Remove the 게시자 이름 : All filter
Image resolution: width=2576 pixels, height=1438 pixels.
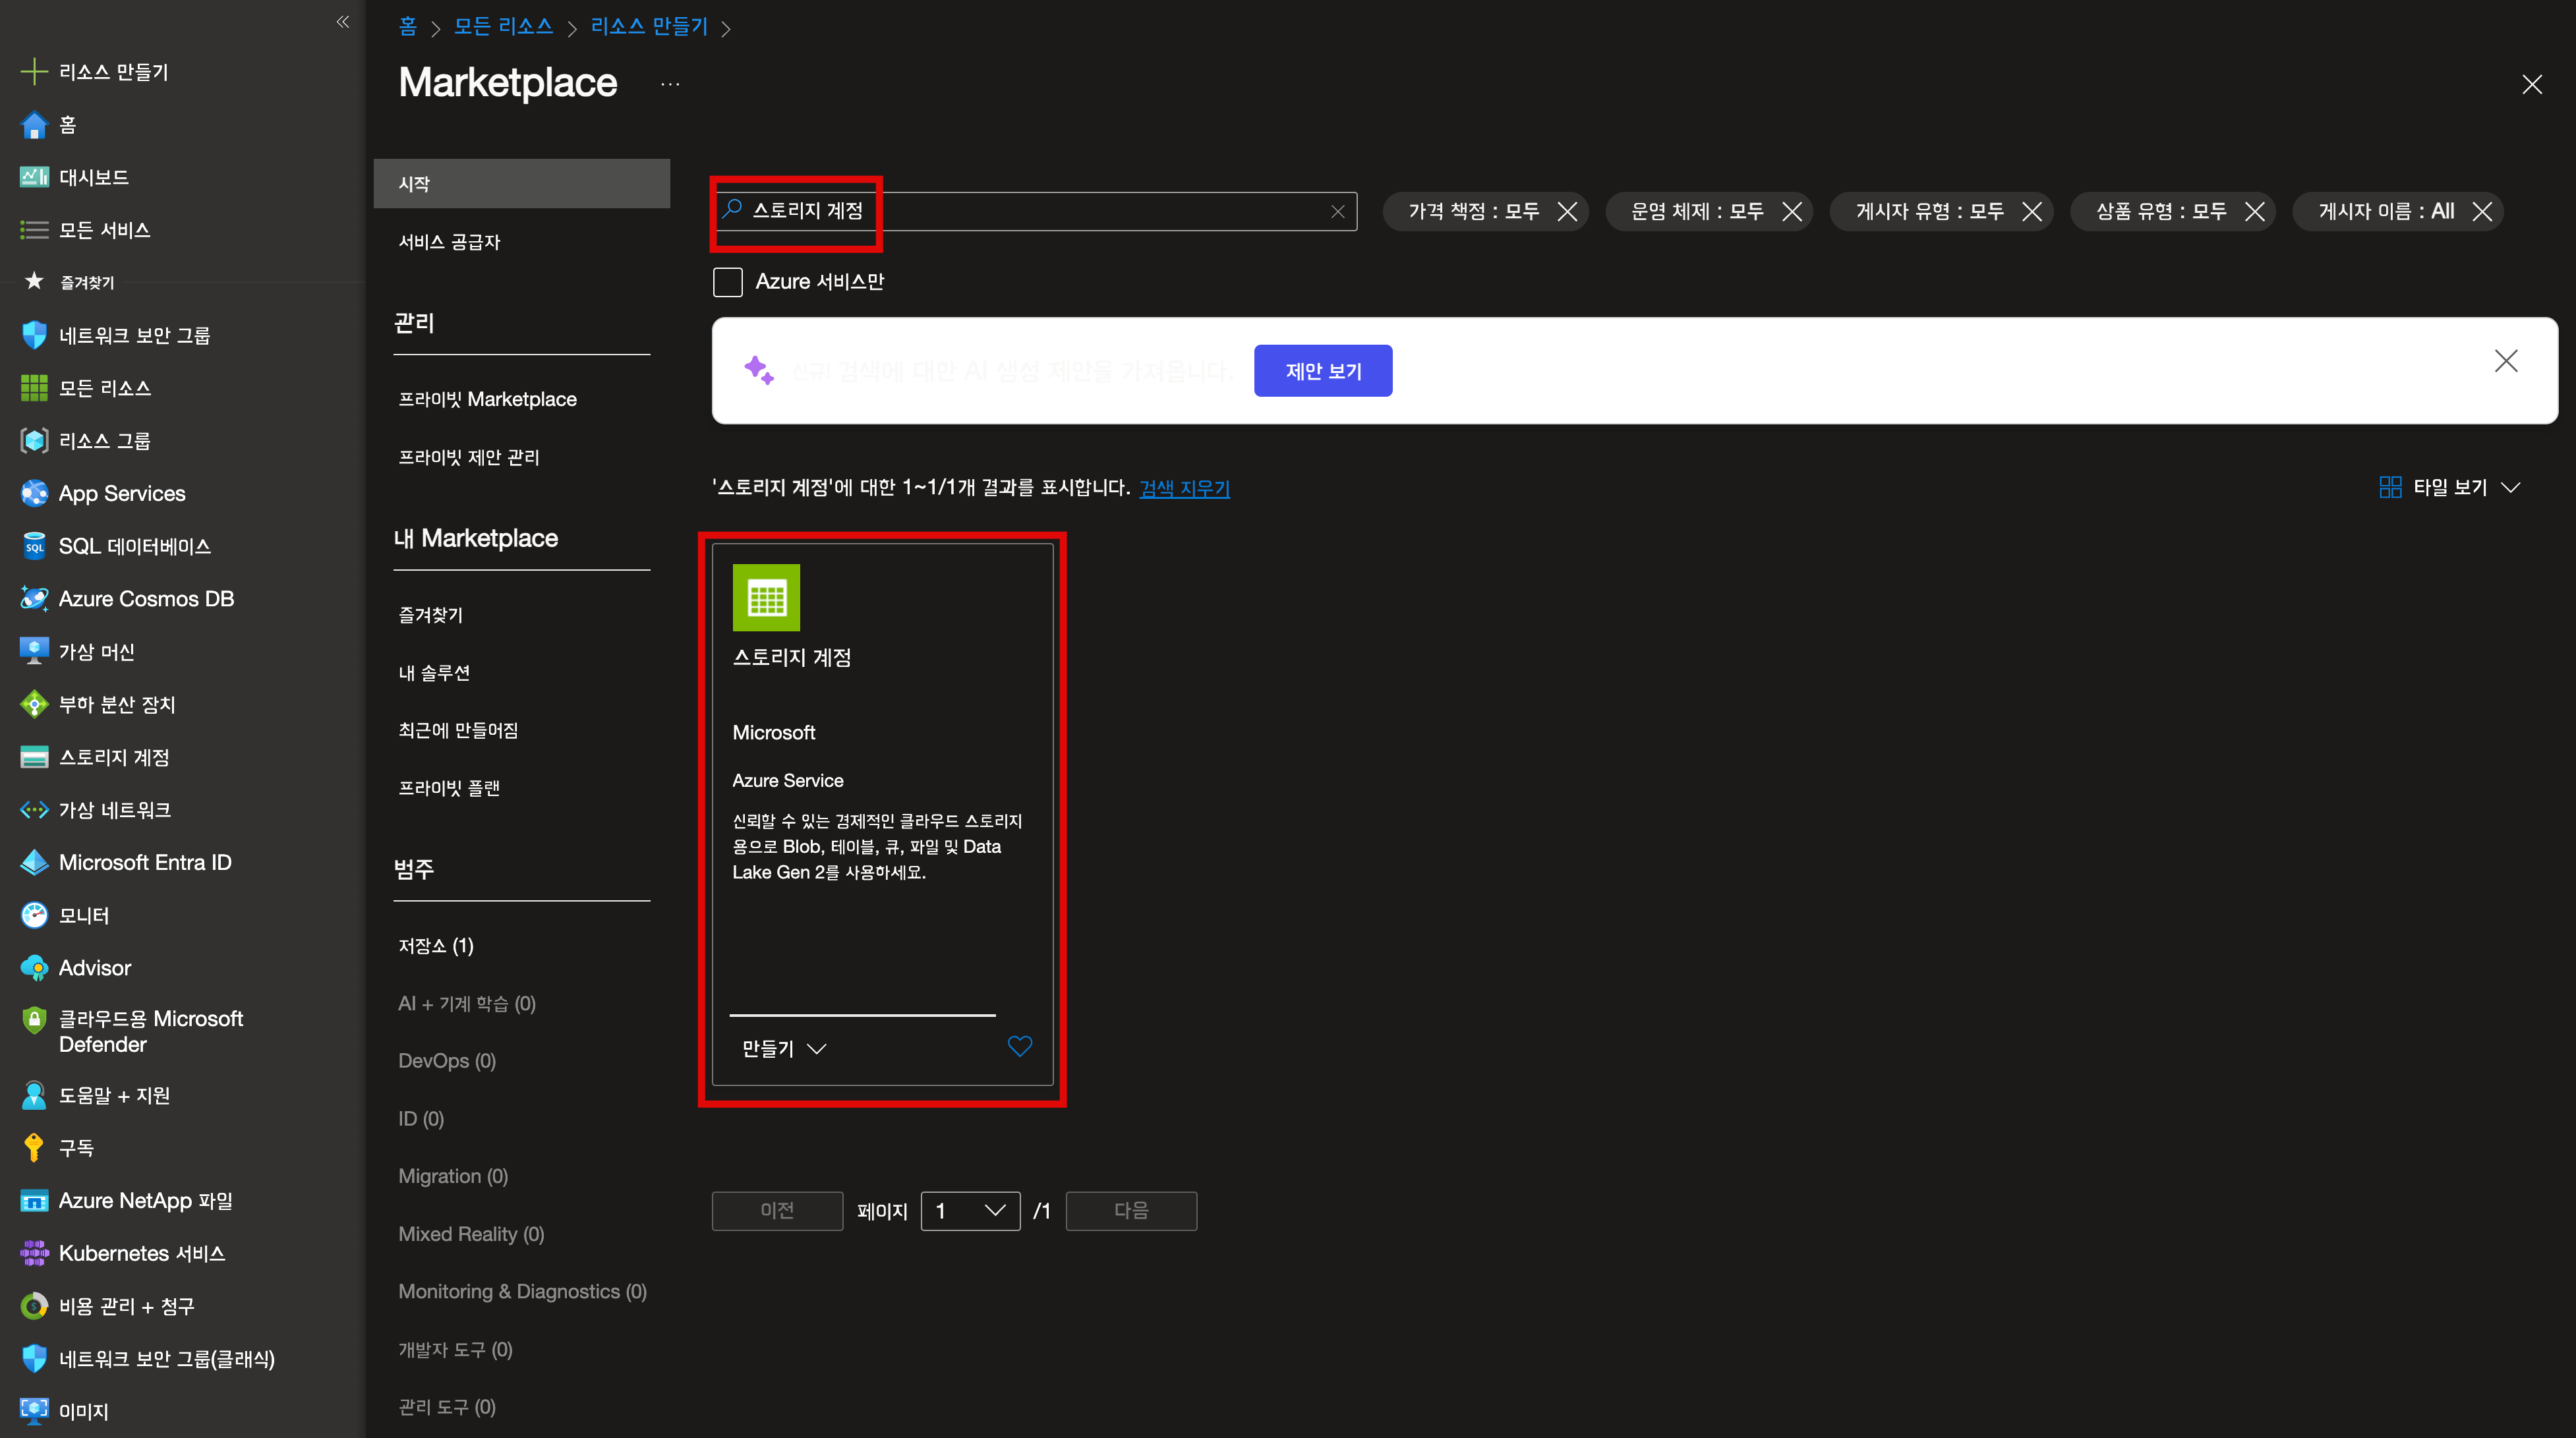2482,211
